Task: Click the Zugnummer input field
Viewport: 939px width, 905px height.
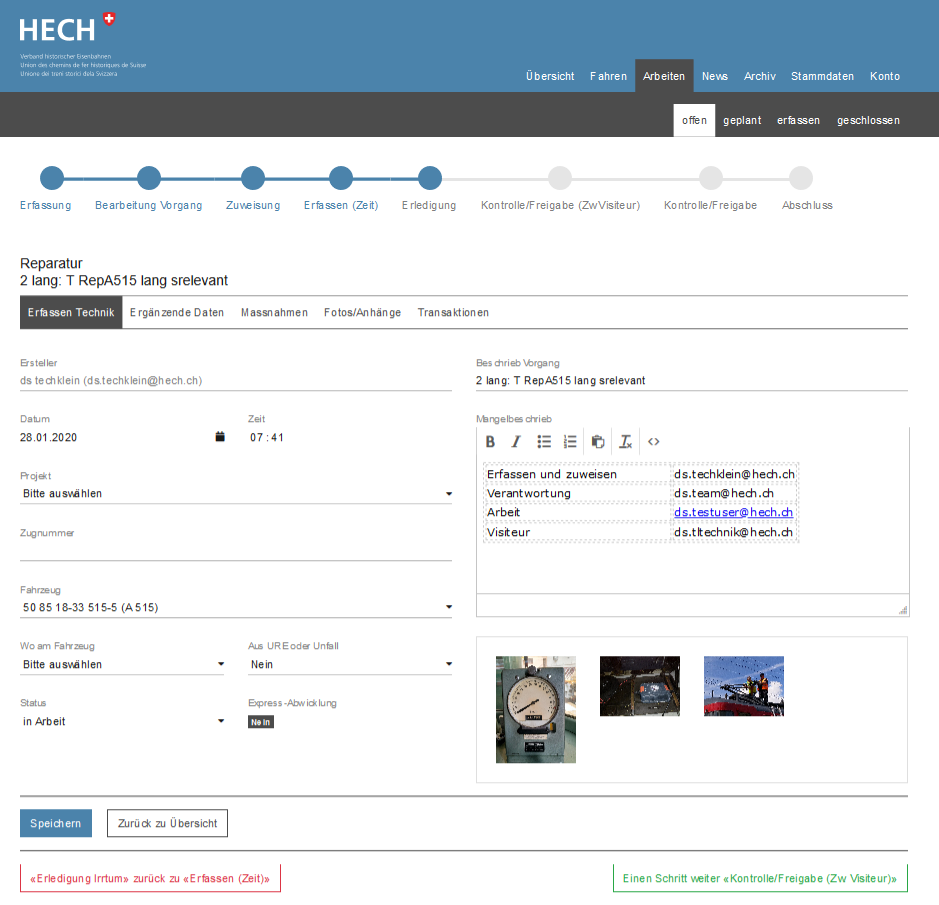Action: point(236,551)
